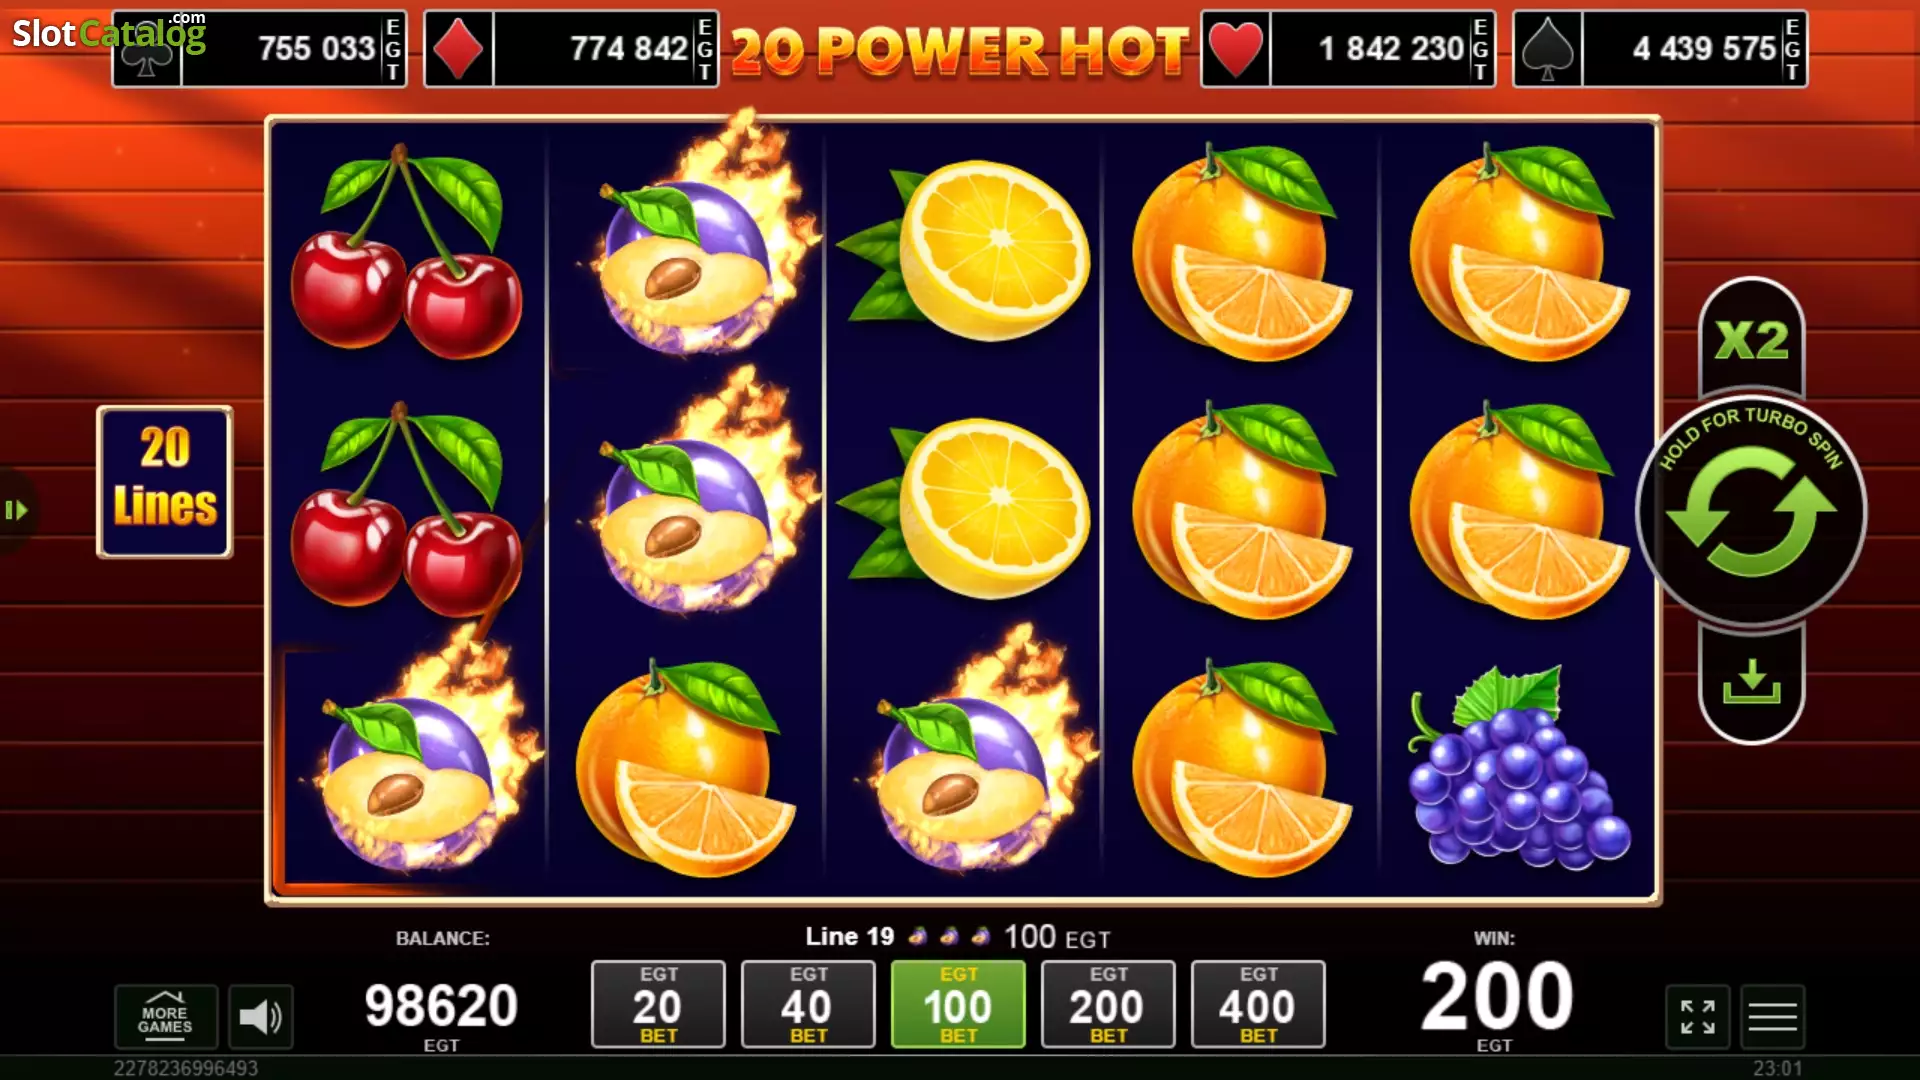This screenshot has width=1920, height=1080.
Task: Open the spades jackpot counter
Action: (x=1660, y=49)
